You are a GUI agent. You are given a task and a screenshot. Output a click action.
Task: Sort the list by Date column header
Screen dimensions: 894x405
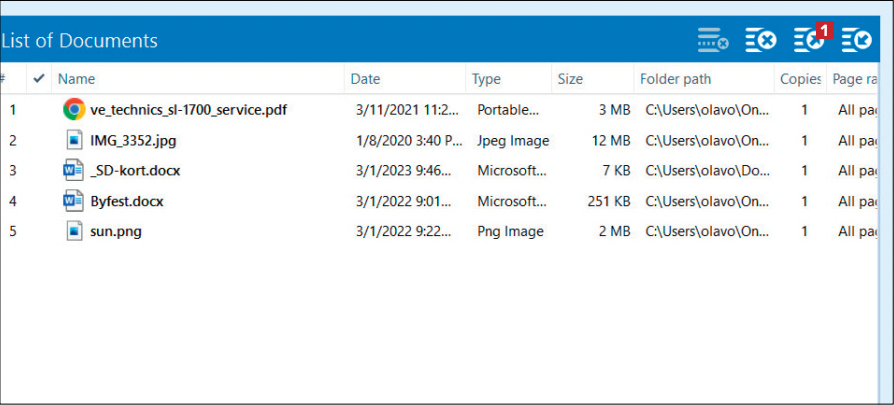(x=365, y=79)
